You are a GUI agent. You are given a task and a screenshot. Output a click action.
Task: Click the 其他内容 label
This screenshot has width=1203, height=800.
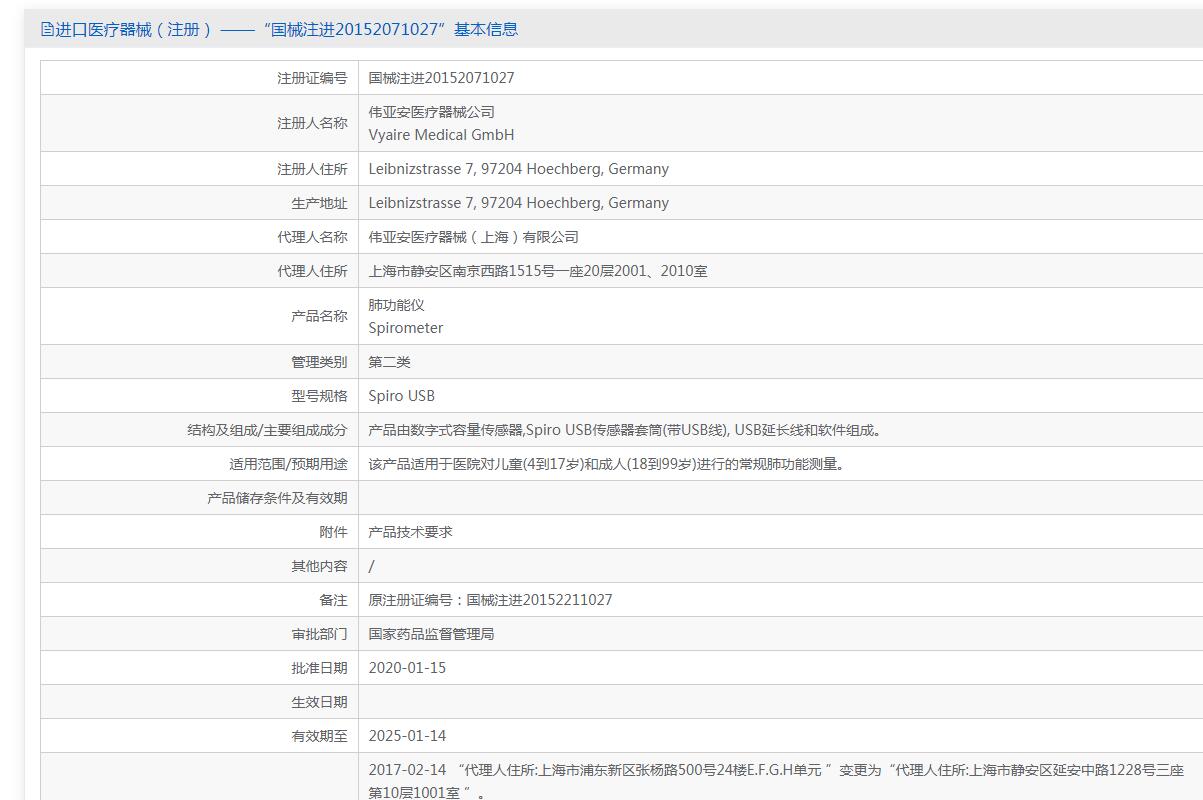click(x=319, y=566)
